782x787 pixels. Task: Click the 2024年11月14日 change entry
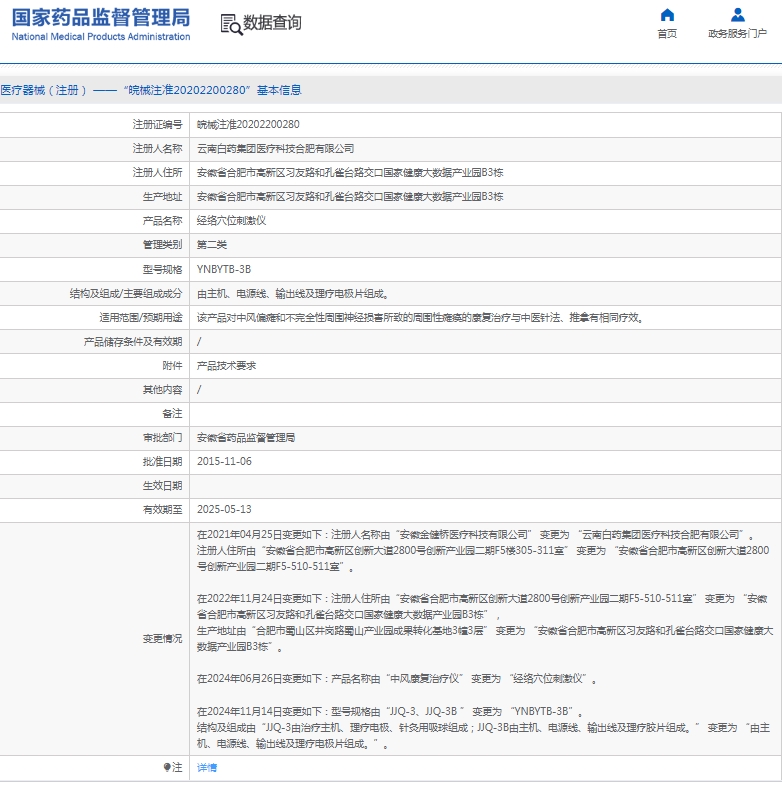click(483, 728)
